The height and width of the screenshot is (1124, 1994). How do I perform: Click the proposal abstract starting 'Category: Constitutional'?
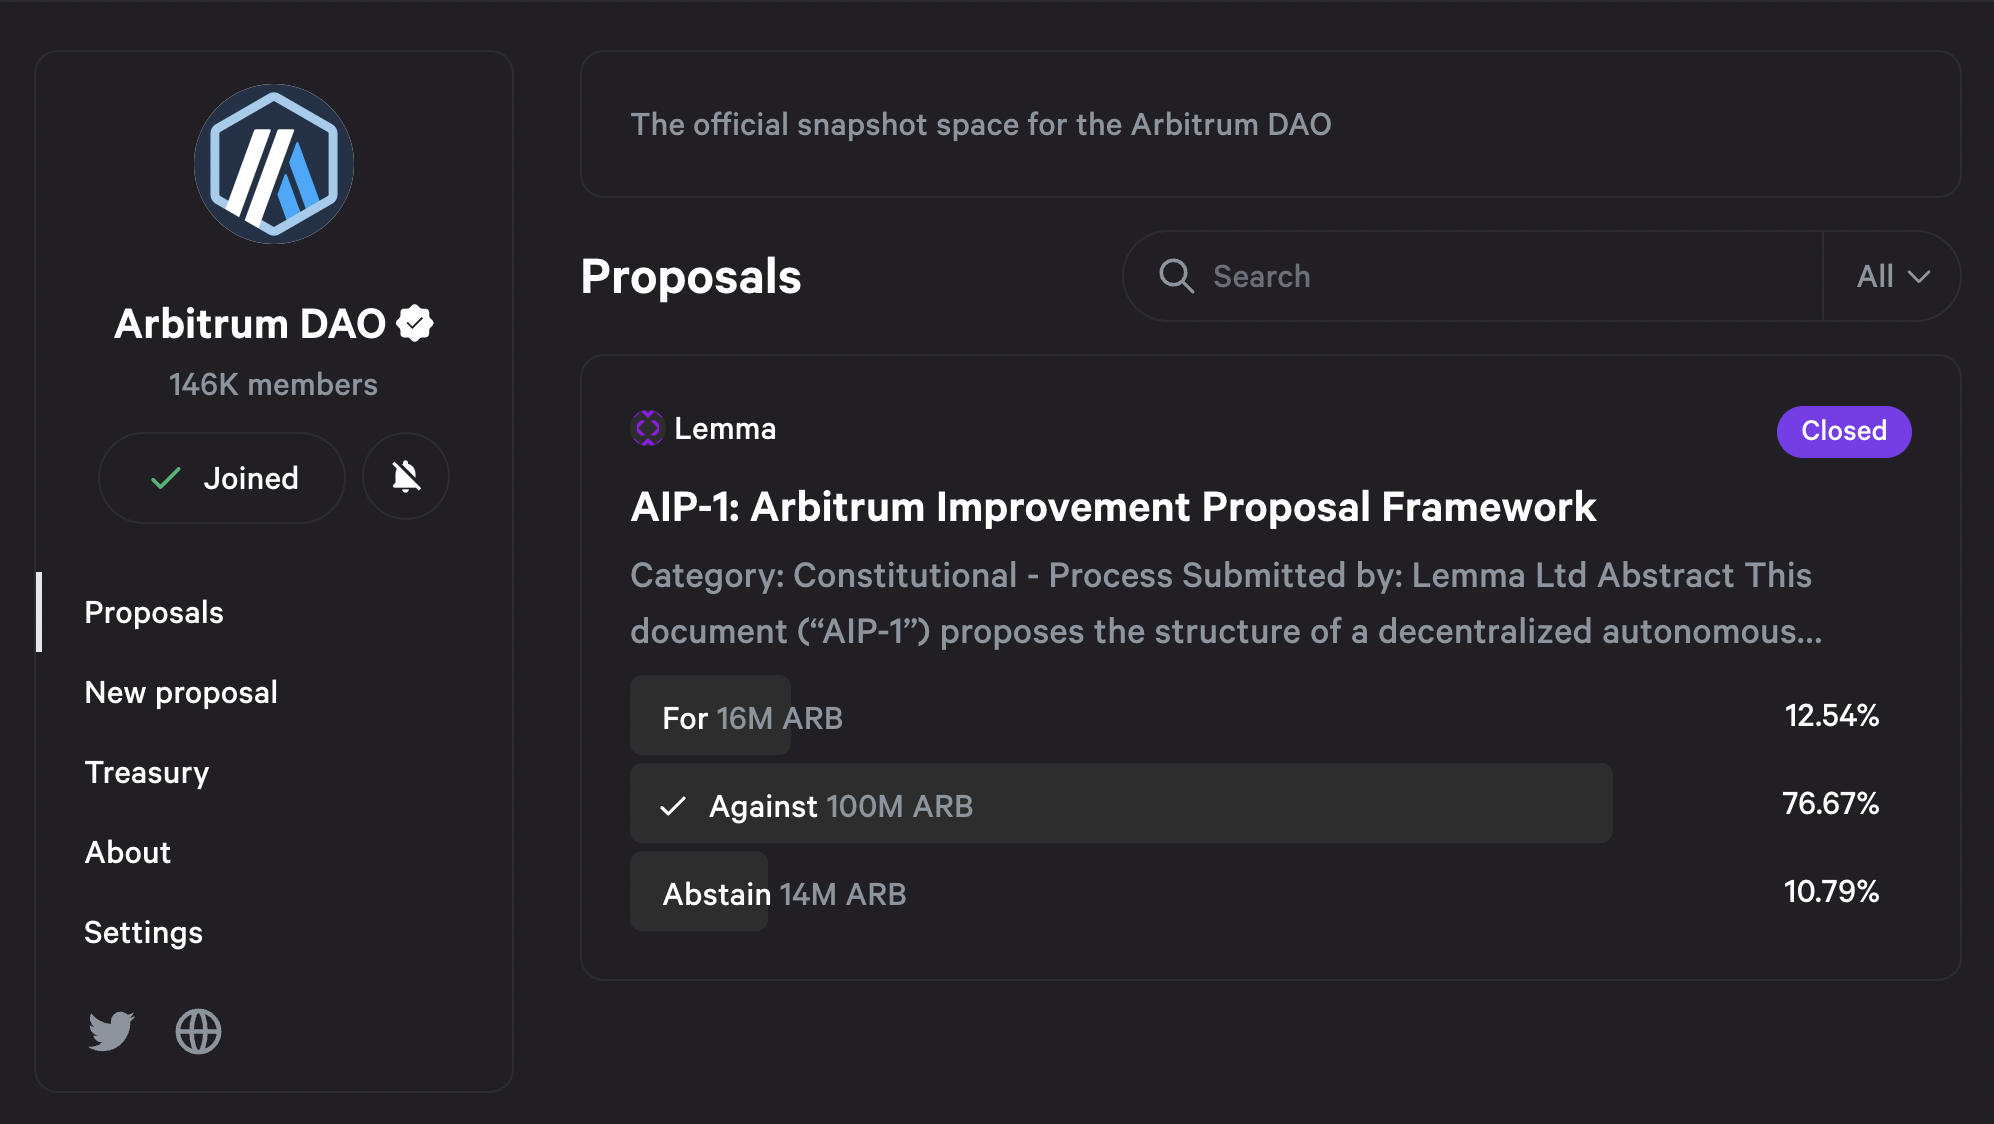tap(1226, 603)
